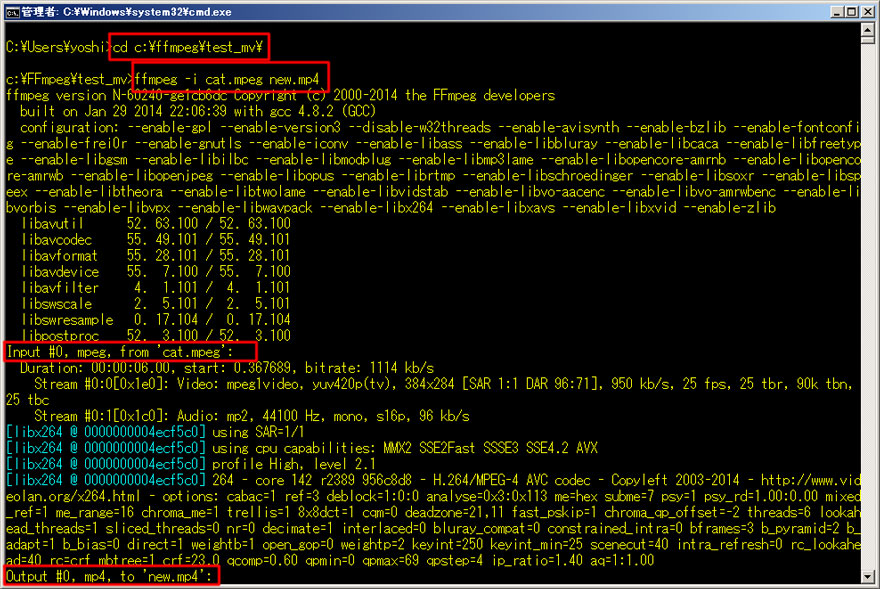Click the scrollbar down arrow
The width and height of the screenshot is (880, 589).
868,577
